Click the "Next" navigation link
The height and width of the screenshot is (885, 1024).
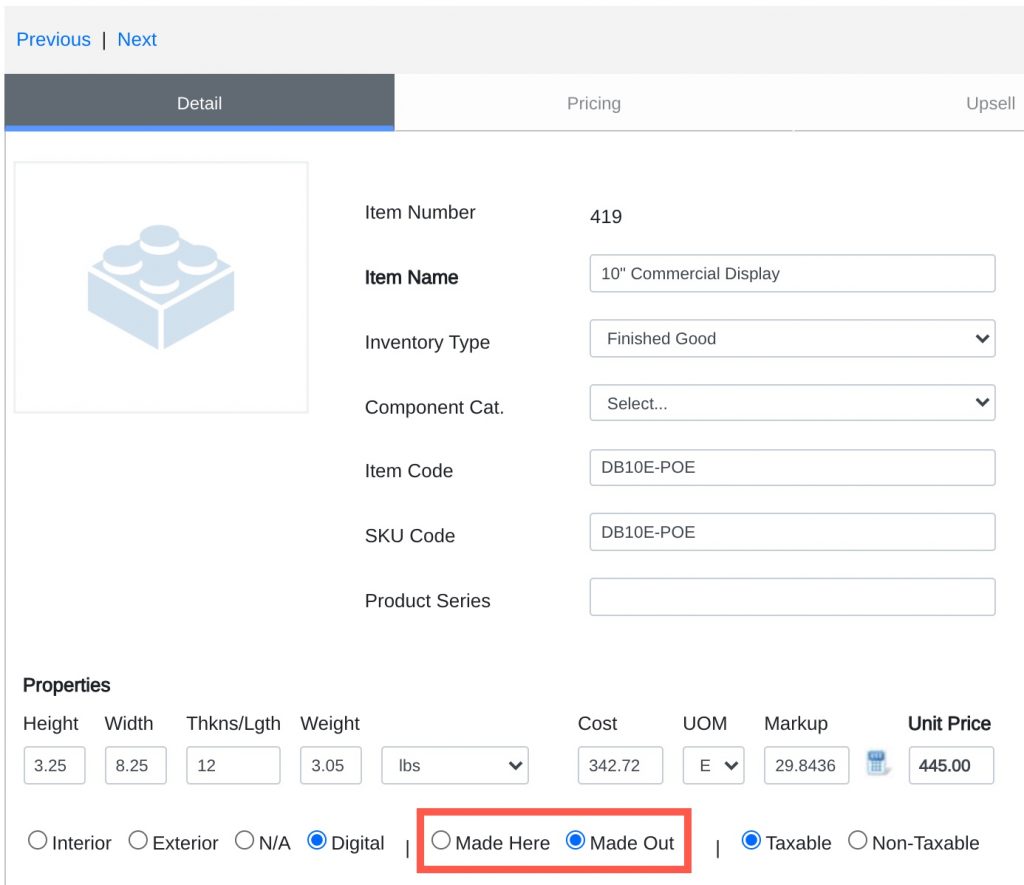137,39
